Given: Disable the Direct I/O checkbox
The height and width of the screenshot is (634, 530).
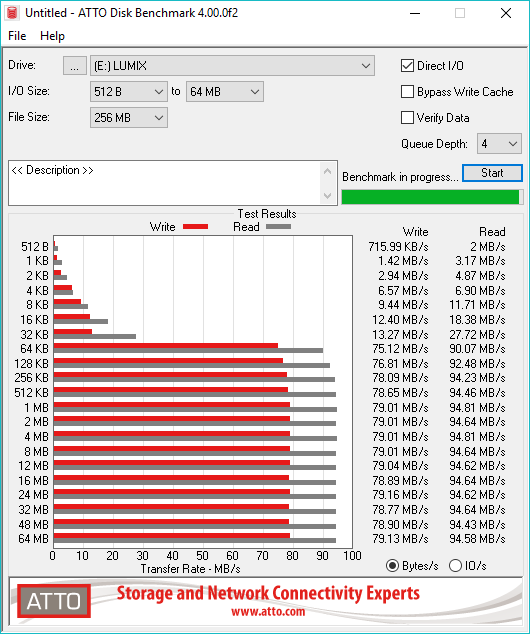Looking at the screenshot, I should tap(407, 66).
